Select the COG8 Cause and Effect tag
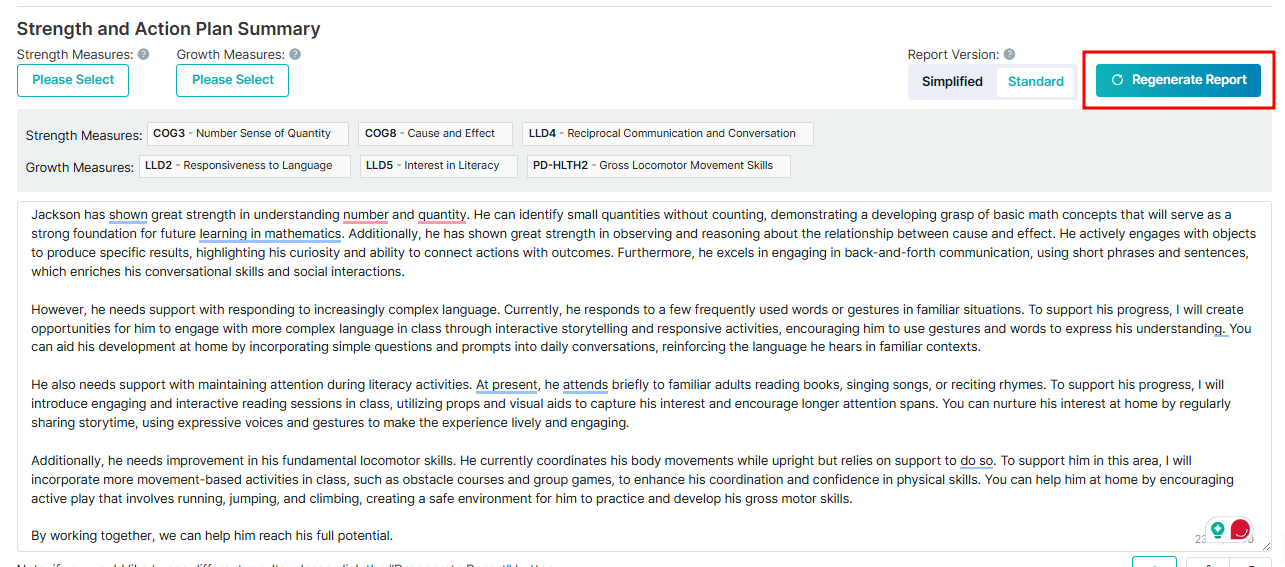 coord(435,134)
